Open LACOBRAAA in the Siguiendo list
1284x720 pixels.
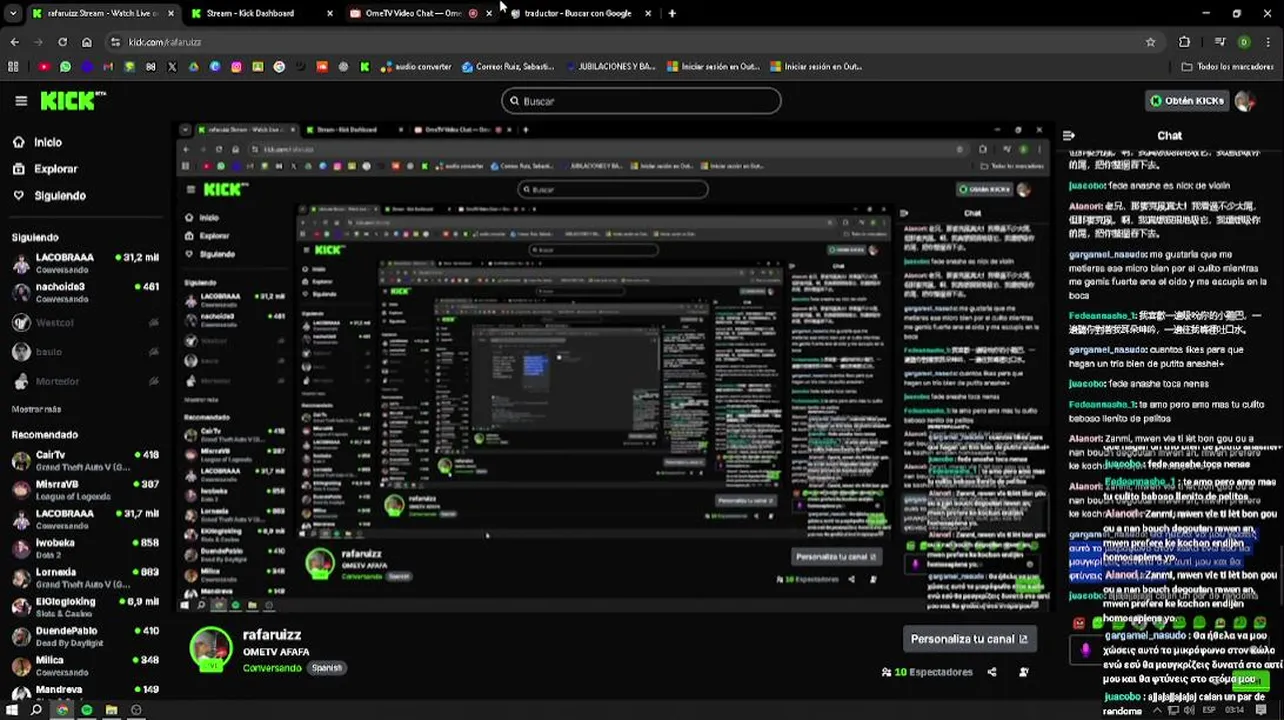[85, 263]
